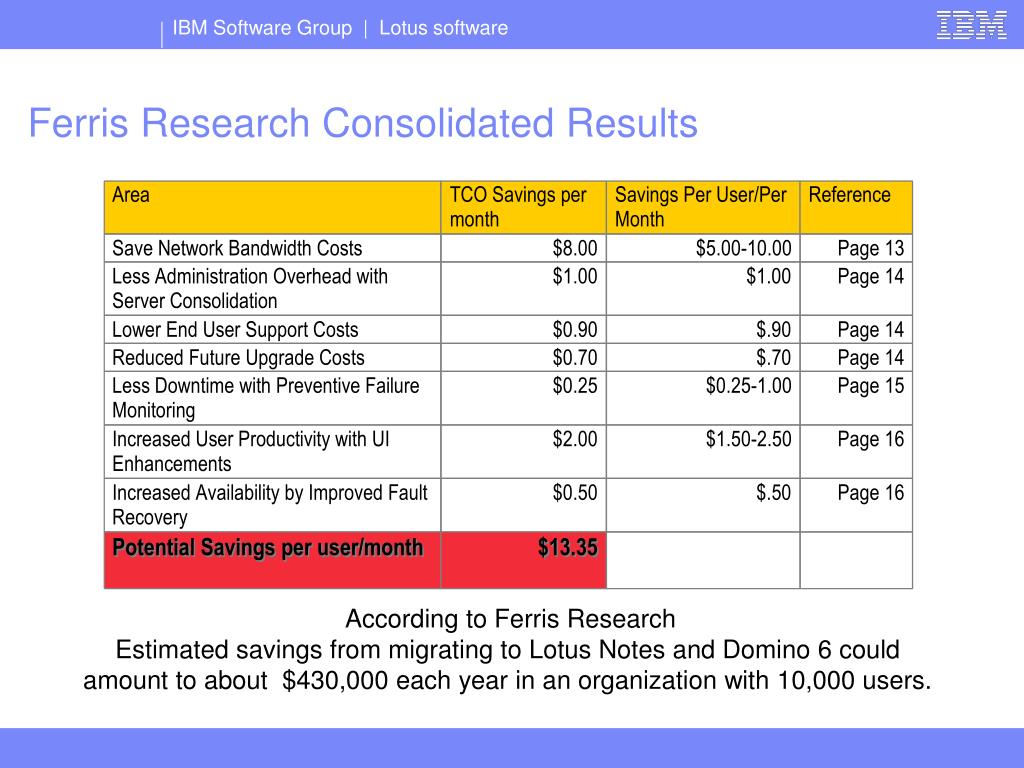1024x768 pixels.
Task: Click the 'Page 14' cell in Administration Overhead row
Action: point(856,289)
